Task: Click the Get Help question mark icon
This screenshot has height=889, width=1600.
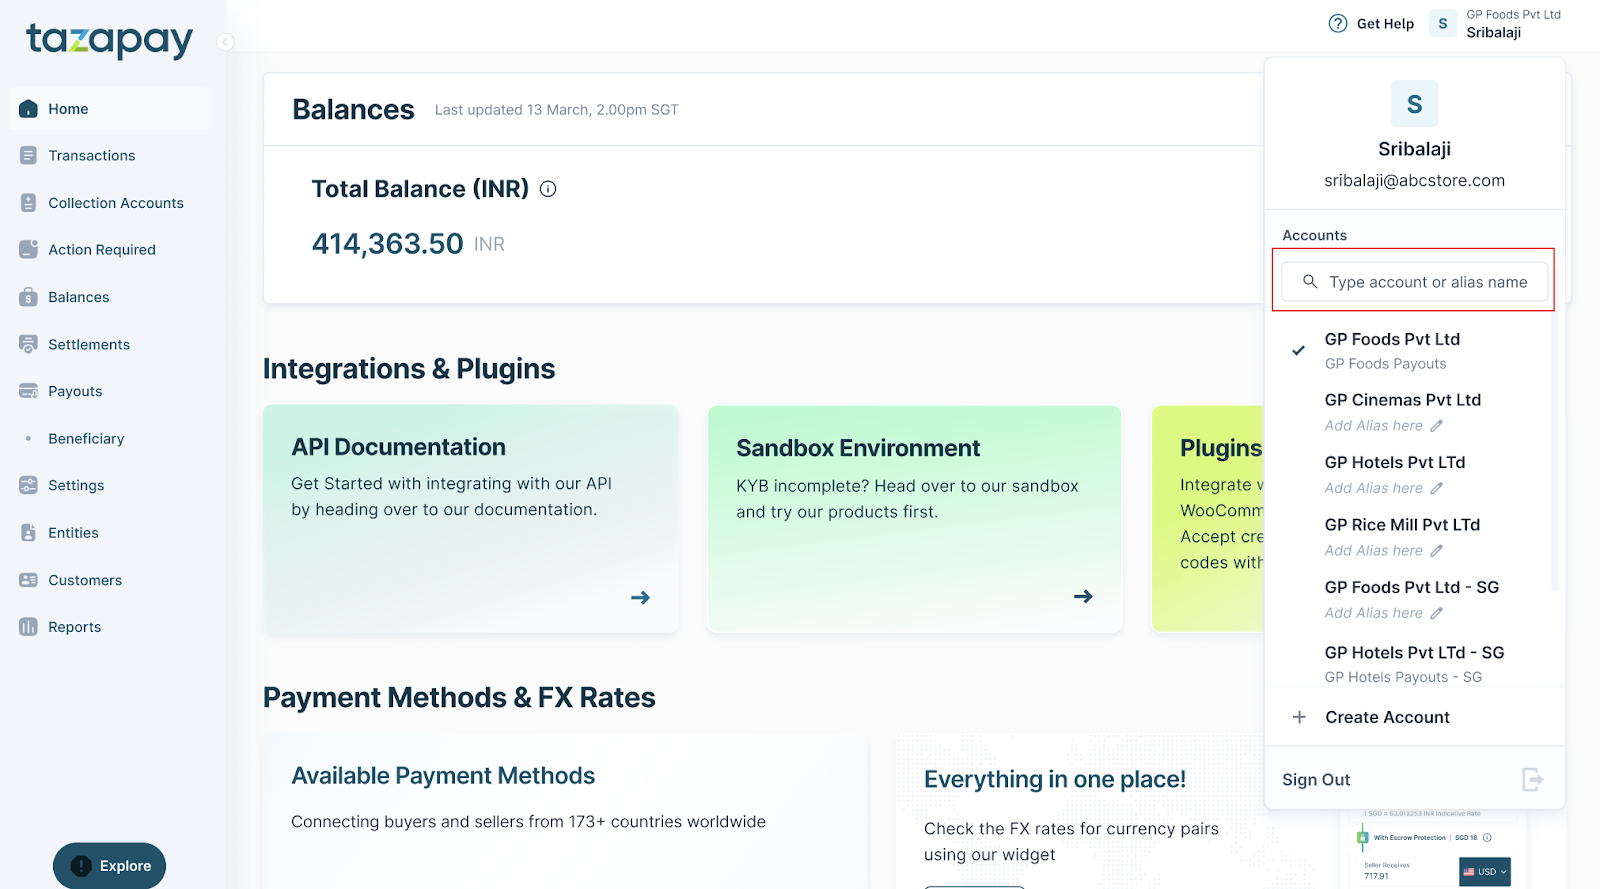Action: [1338, 23]
